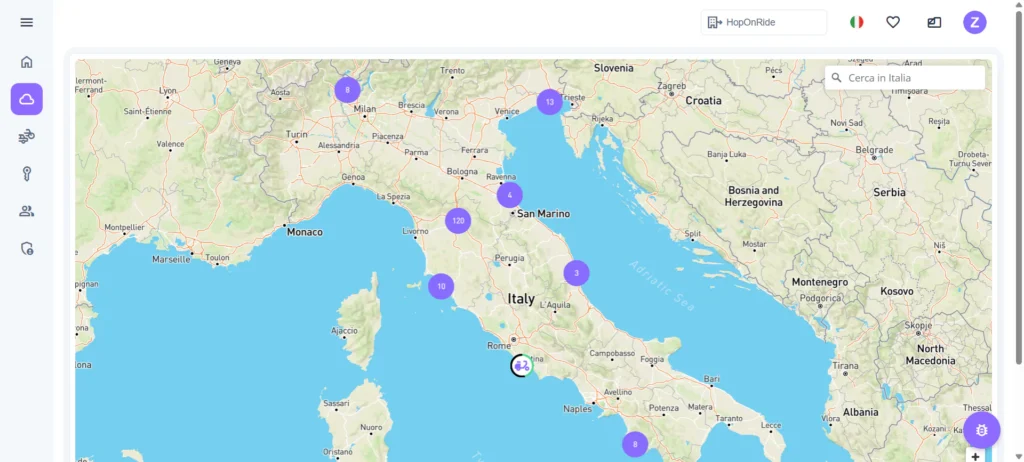Viewport: 1024px width, 462px height.
Task: Click the Bosnia and Herzegovina label
Action: pos(753,197)
